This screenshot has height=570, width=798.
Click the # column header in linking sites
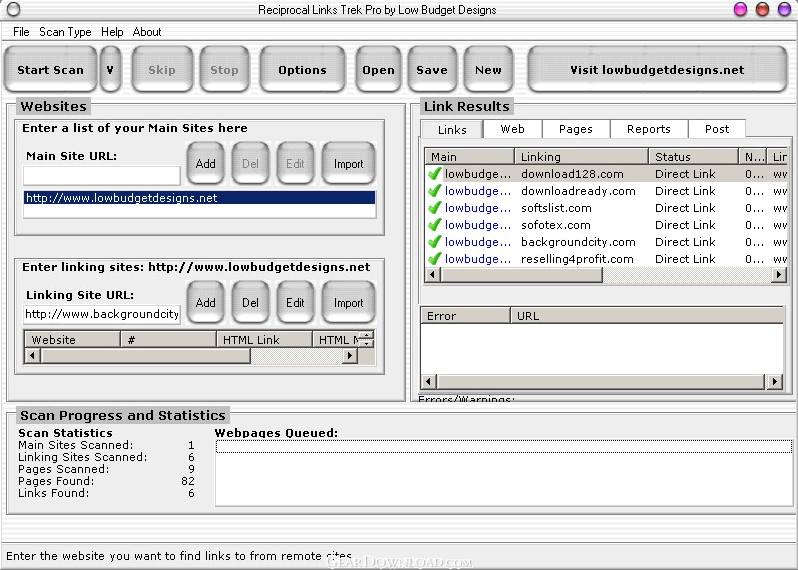pos(168,340)
